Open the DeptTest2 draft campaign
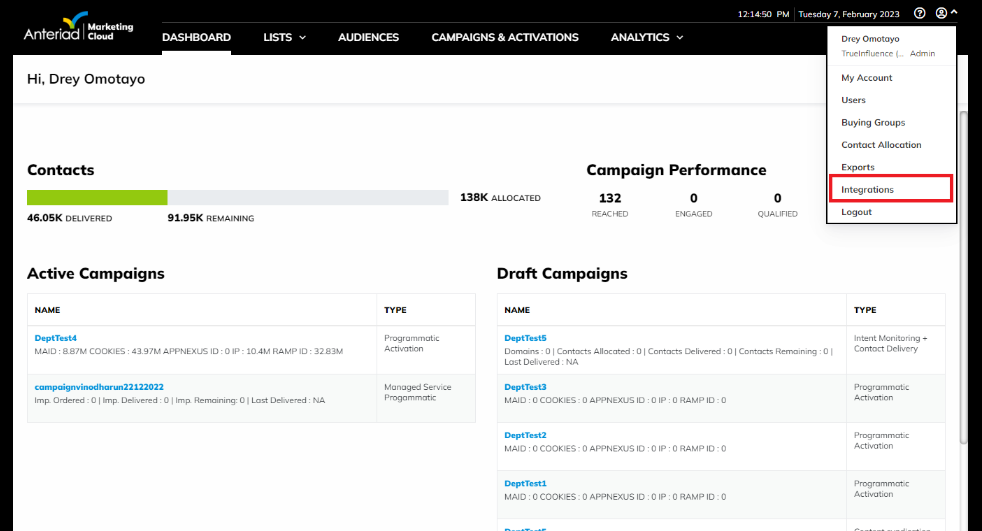Screen dimensions: 982x531 pyautogui.click(x=525, y=435)
